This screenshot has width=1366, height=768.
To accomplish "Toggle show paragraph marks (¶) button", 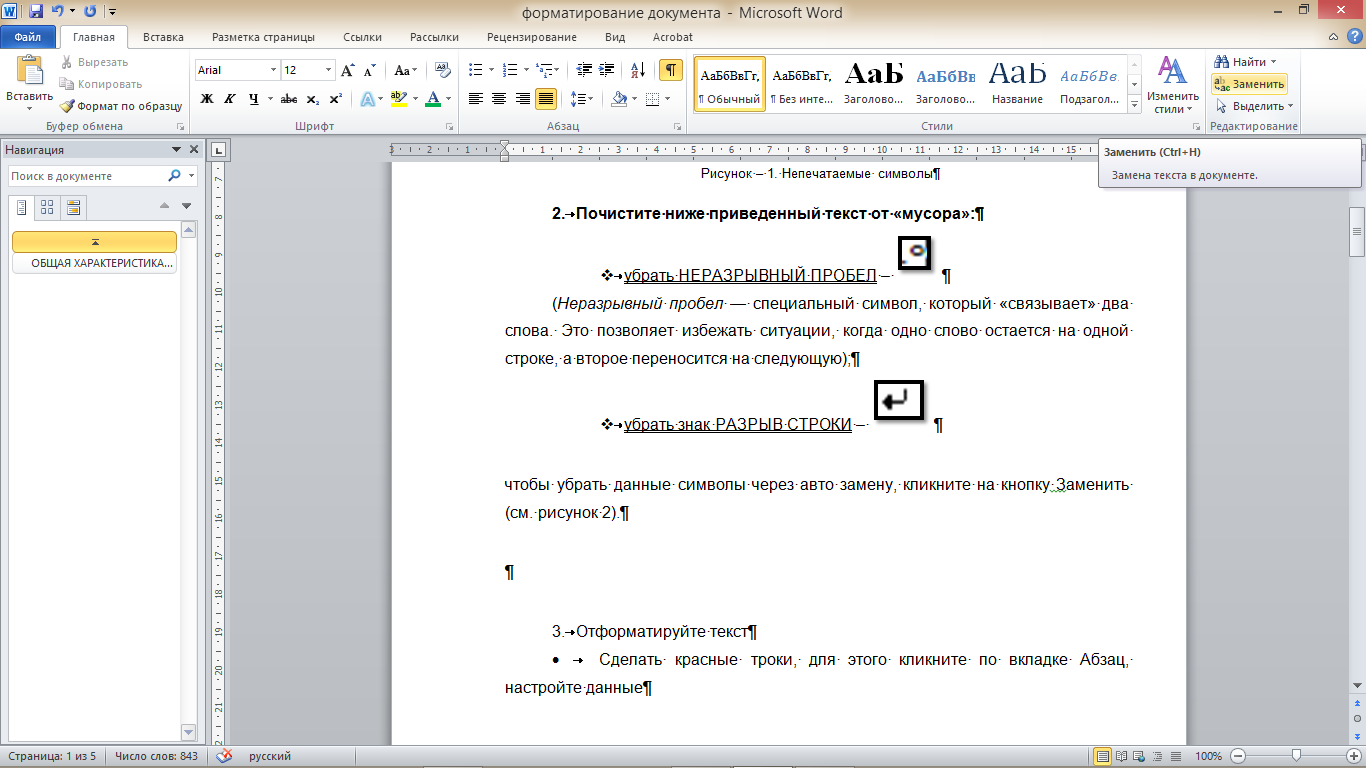I will (671, 70).
